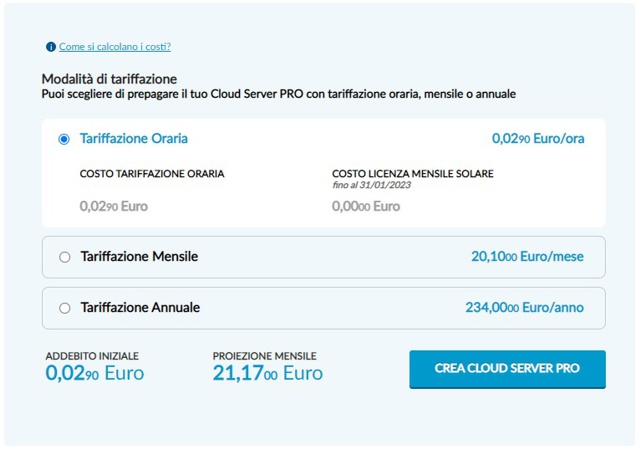Click the 0,0290 Euro/ora hourly price

coord(538,139)
